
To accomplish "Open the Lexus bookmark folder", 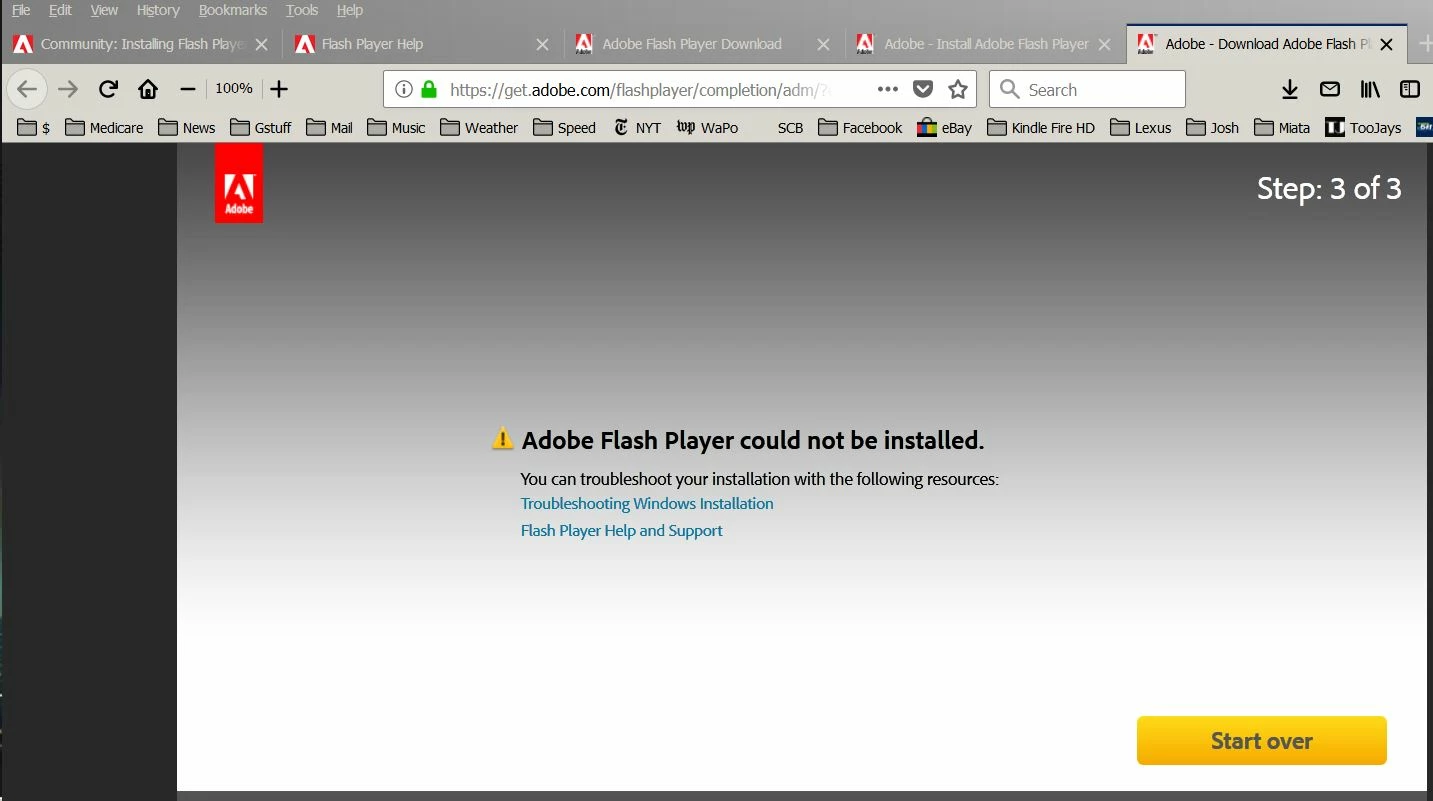I will click(x=1140, y=127).
